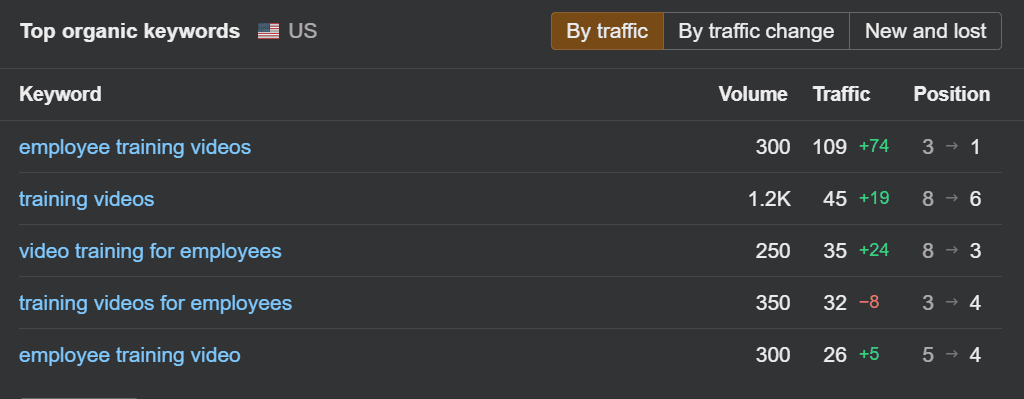The width and height of the screenshot is (1024, 399).
Task: Click the 1.2K volume value
Action: tap(769, 199)
